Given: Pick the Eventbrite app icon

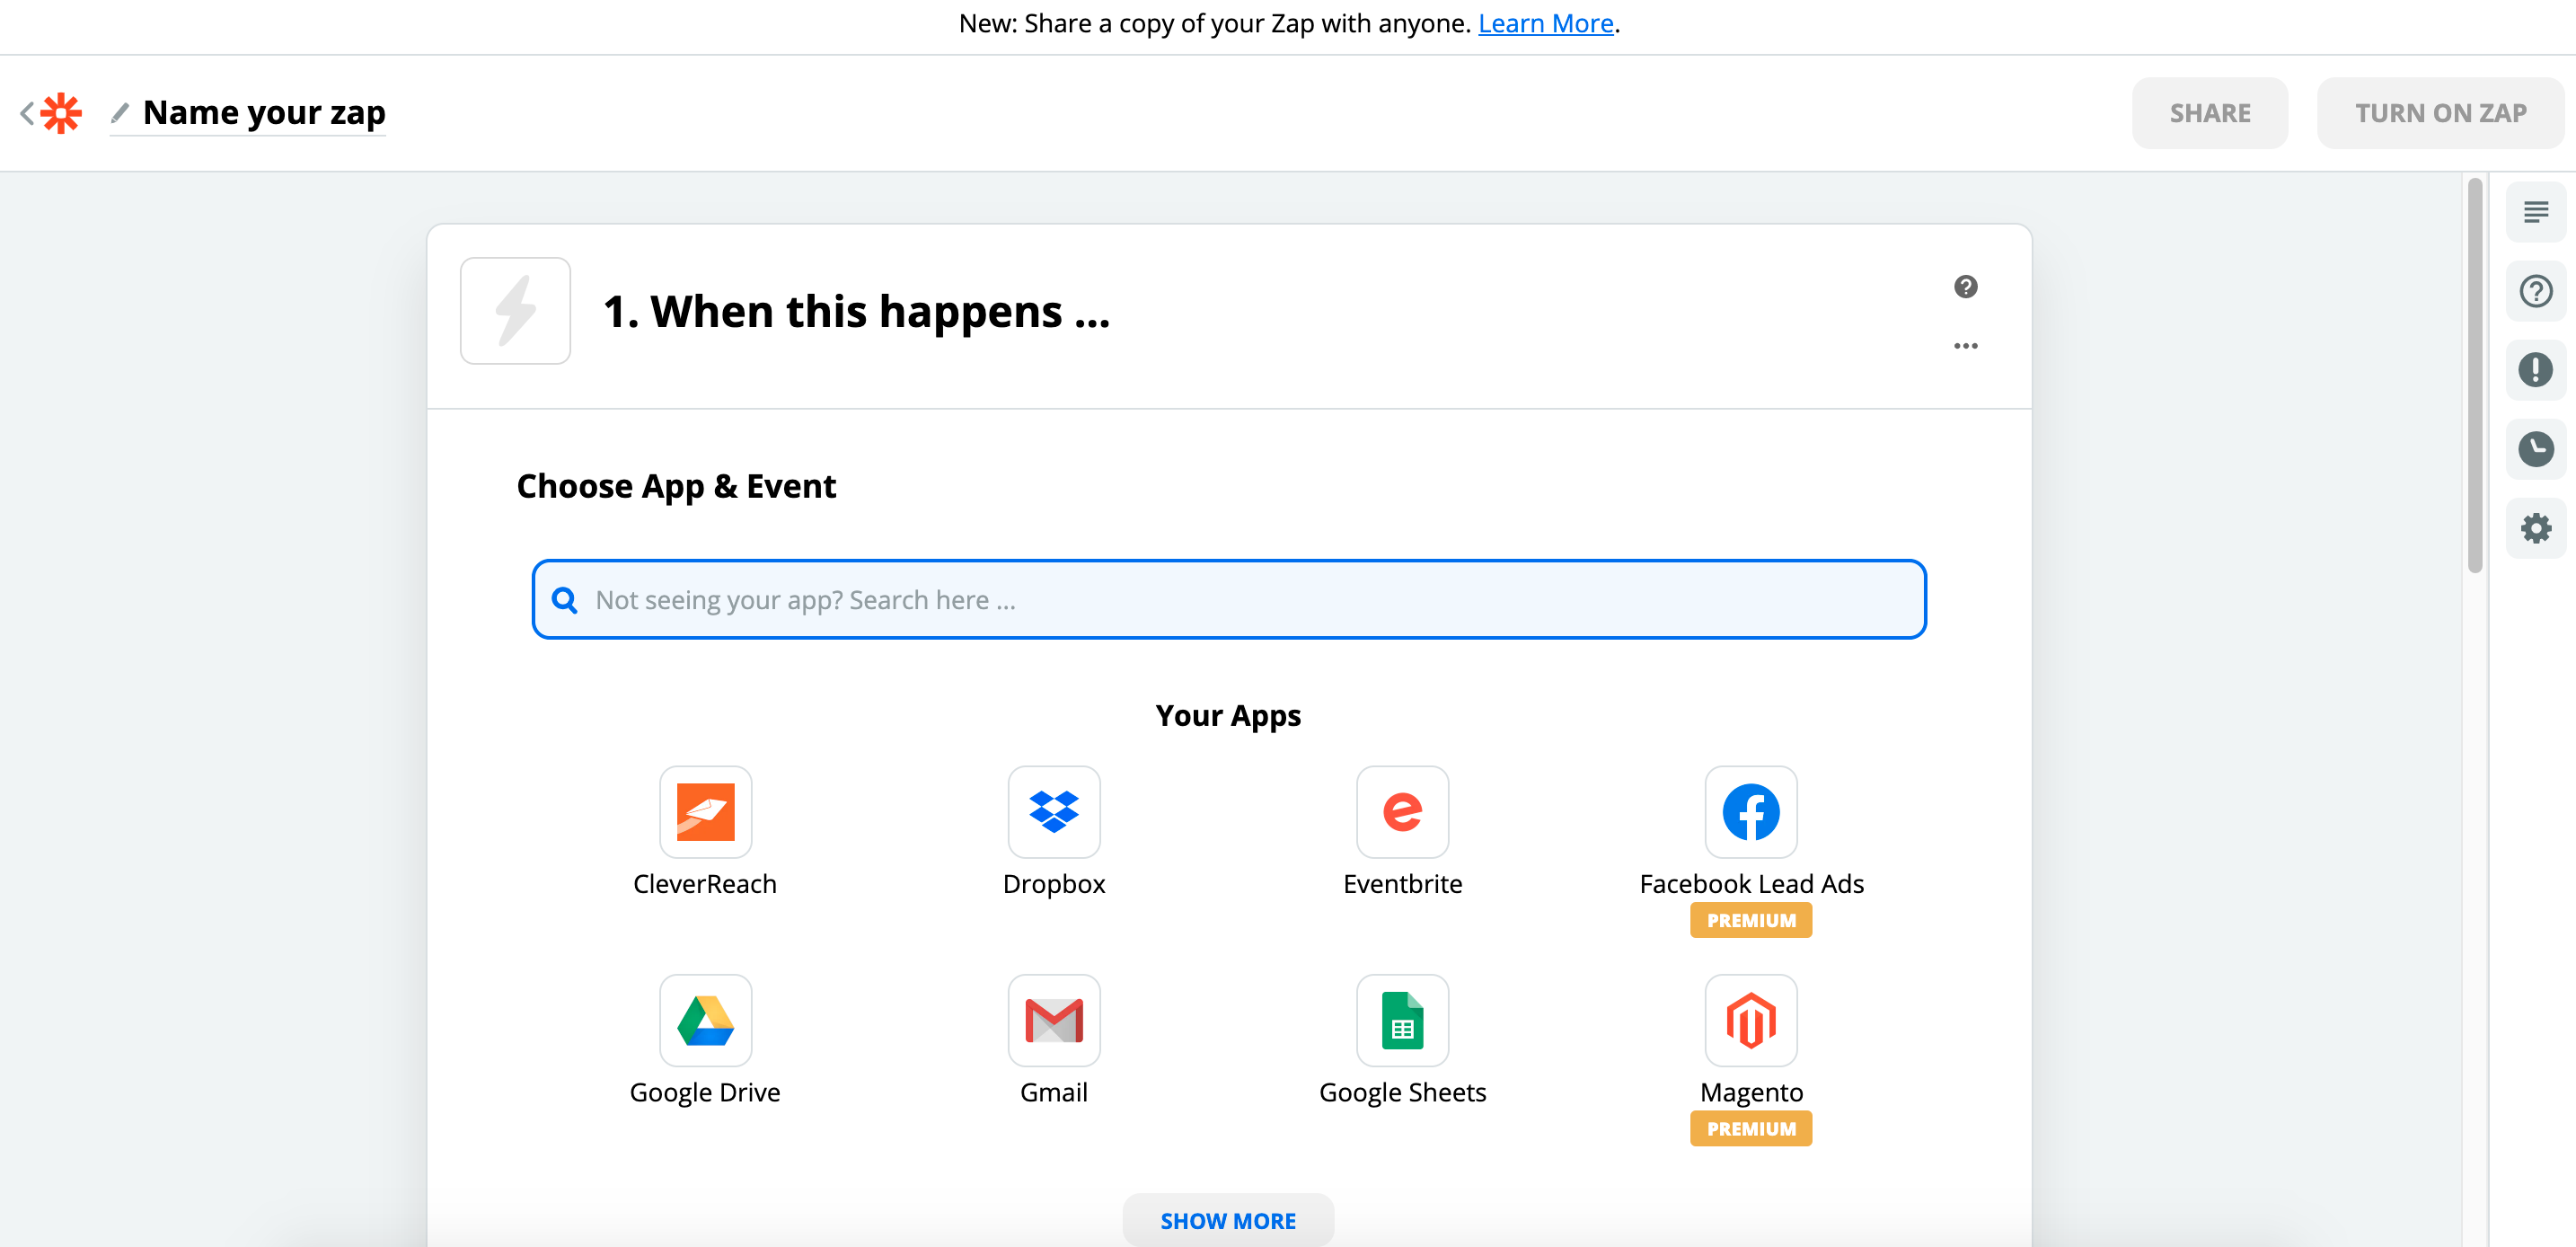Looking at the screenshot, I should (1402, 811).
